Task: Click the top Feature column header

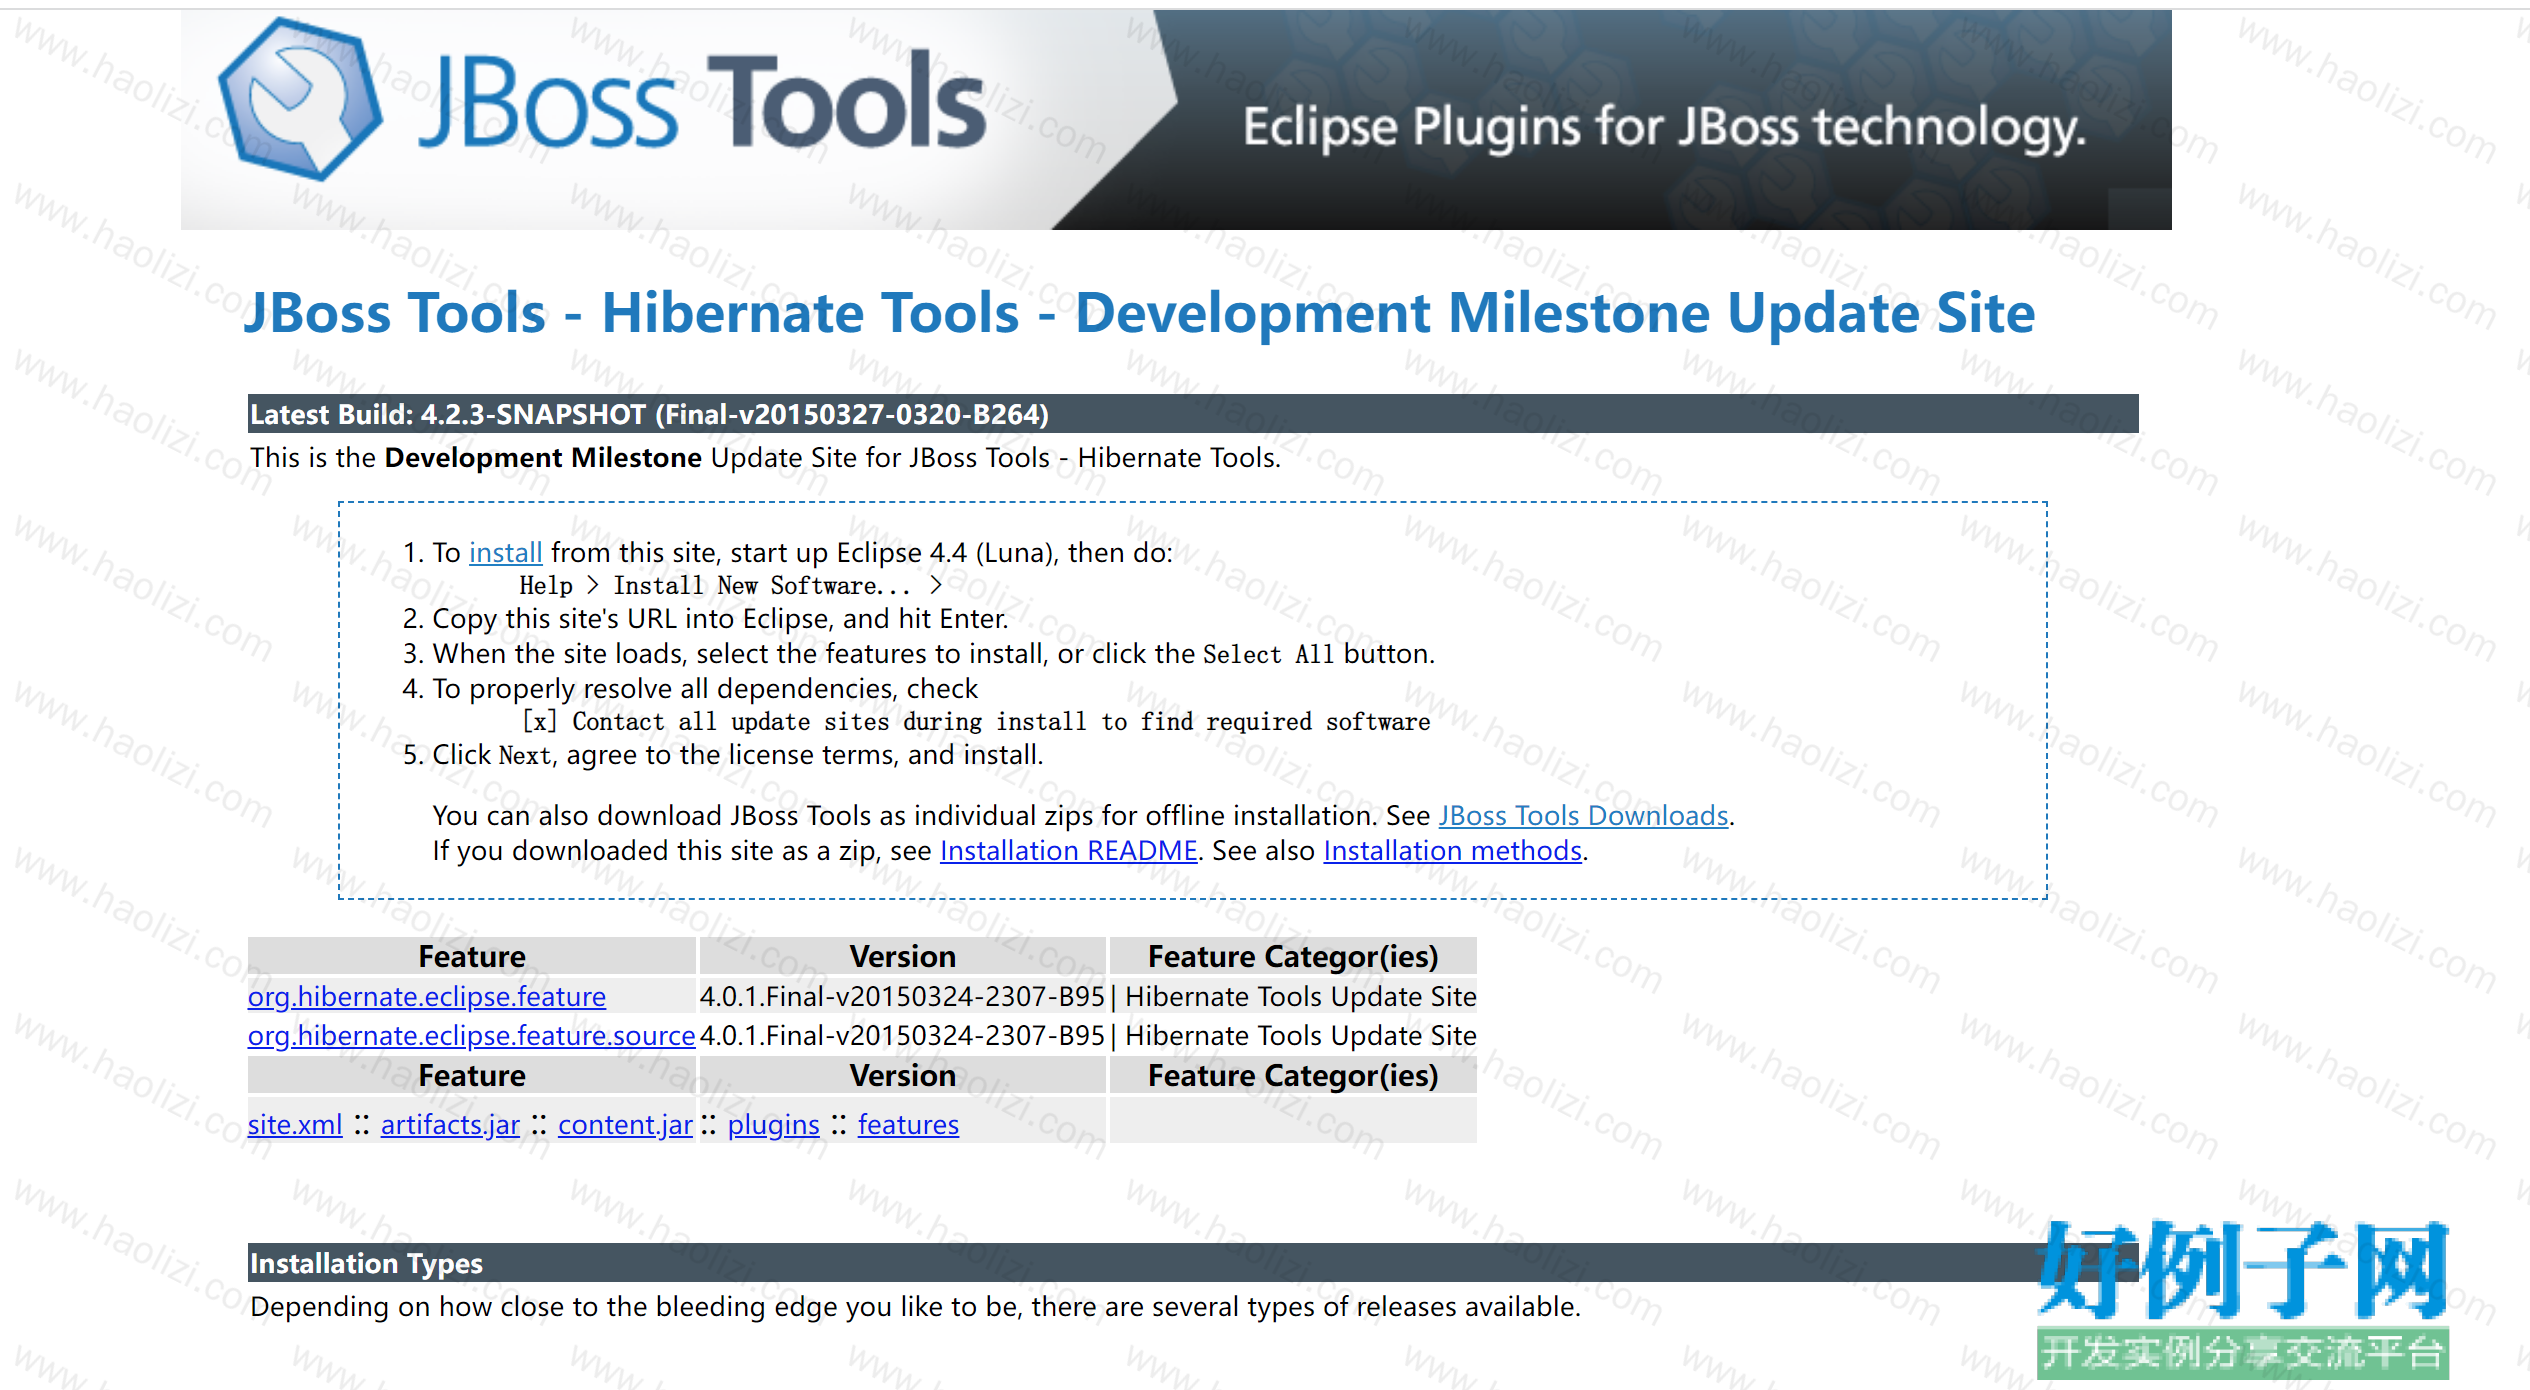Action: pos(472,956)
